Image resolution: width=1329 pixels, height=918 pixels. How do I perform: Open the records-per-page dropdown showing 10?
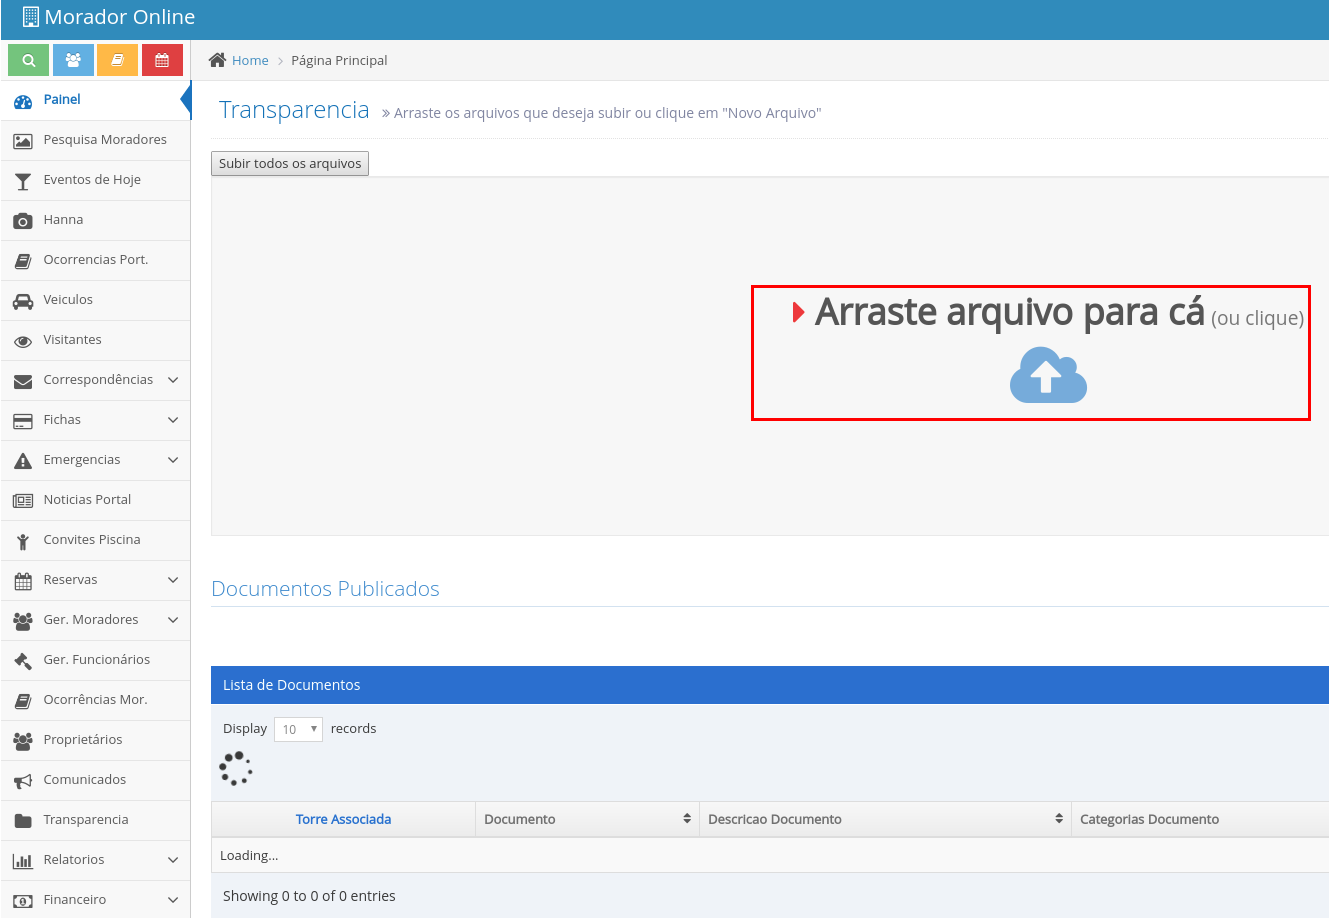298,729
